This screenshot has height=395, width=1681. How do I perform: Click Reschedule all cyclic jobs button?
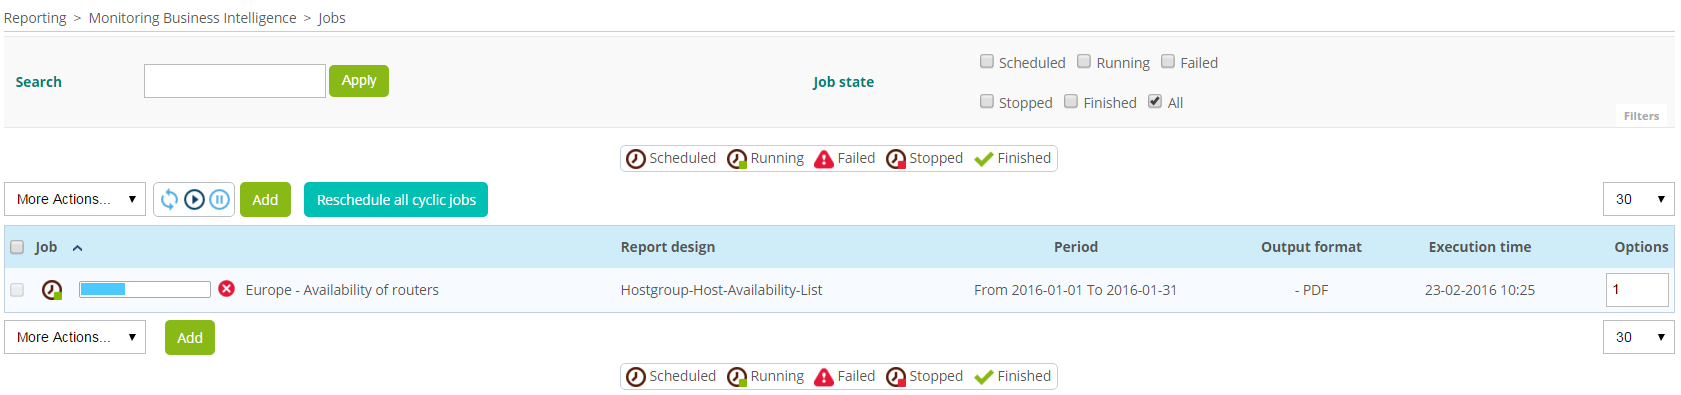click(396, 200)
